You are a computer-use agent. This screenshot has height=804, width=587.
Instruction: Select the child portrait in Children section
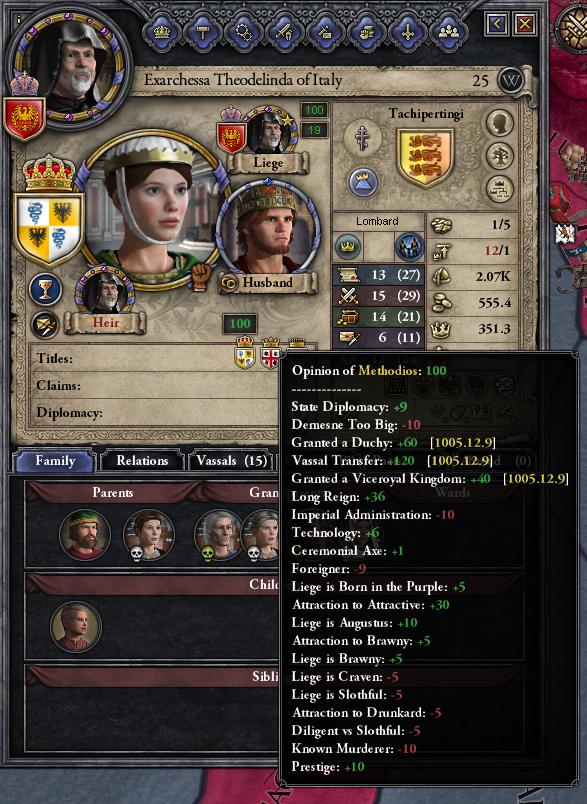[x=76, y=627]
